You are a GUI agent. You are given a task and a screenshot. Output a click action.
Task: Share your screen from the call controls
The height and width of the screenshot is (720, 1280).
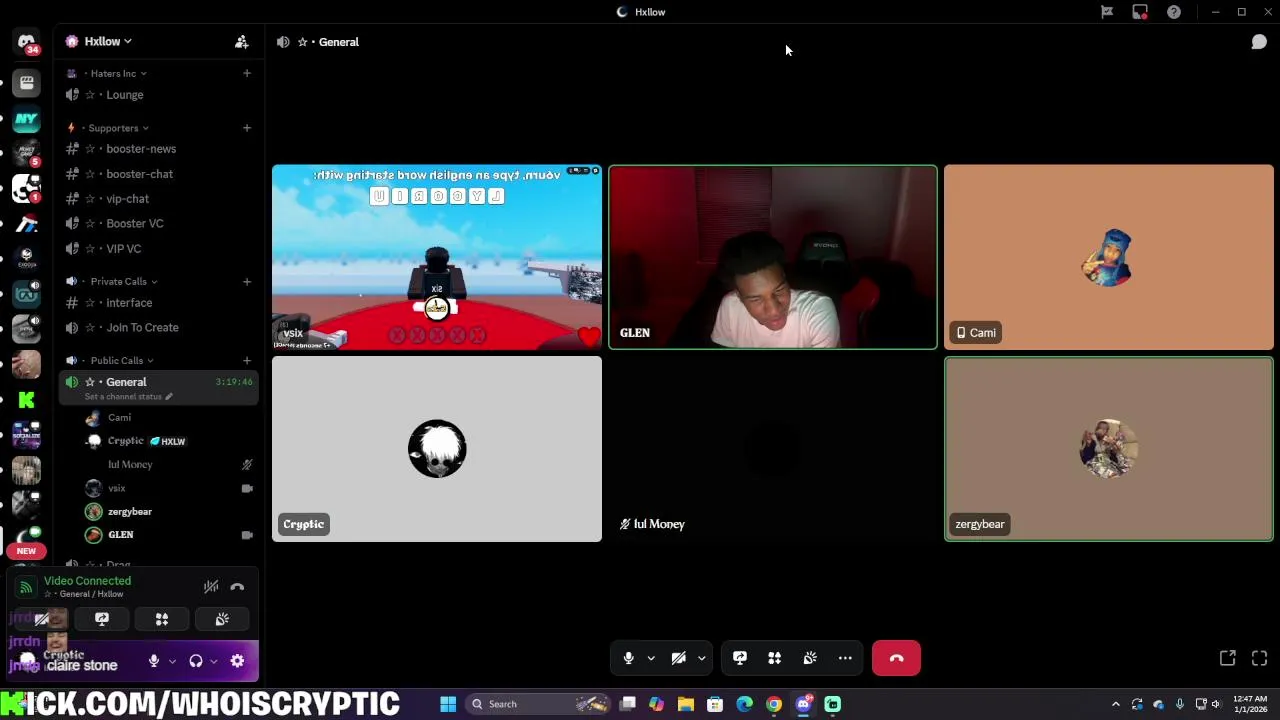click(x=740, y=658)
